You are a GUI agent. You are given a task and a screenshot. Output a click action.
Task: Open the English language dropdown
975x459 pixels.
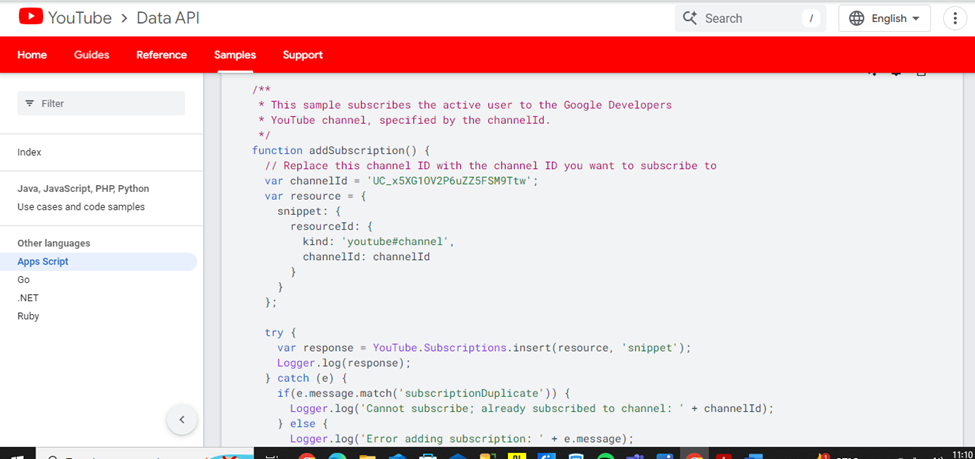point(884,19)
